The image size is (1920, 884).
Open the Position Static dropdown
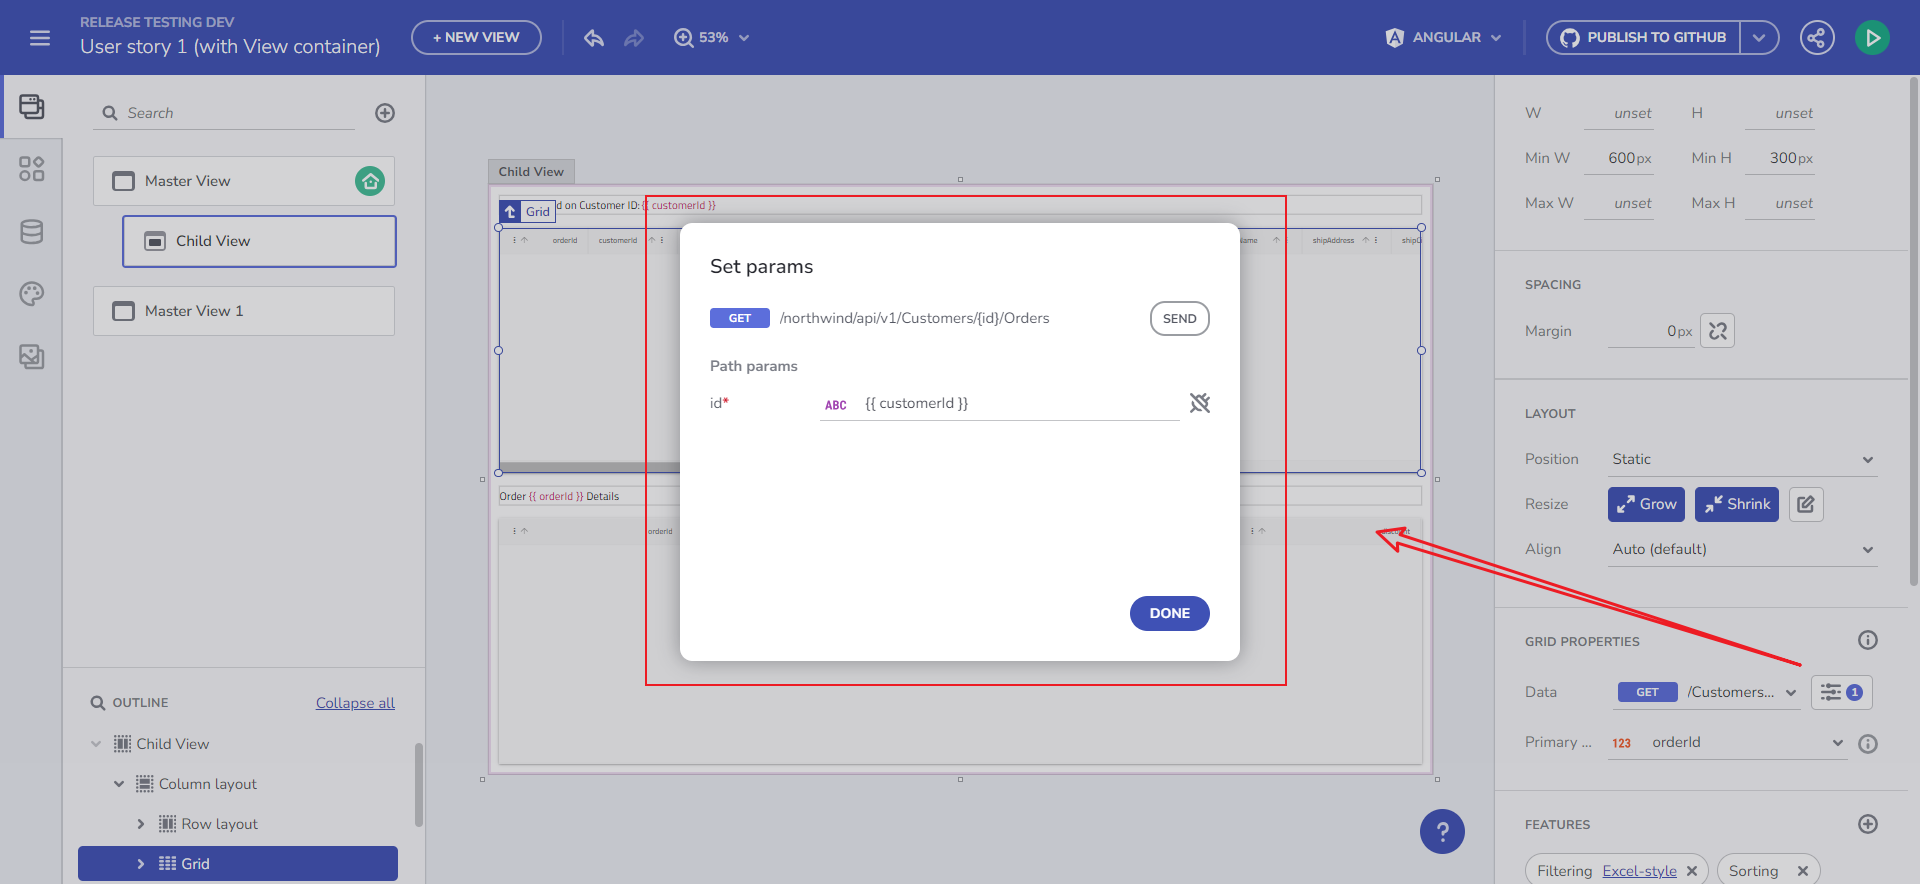pos(1742,459)
